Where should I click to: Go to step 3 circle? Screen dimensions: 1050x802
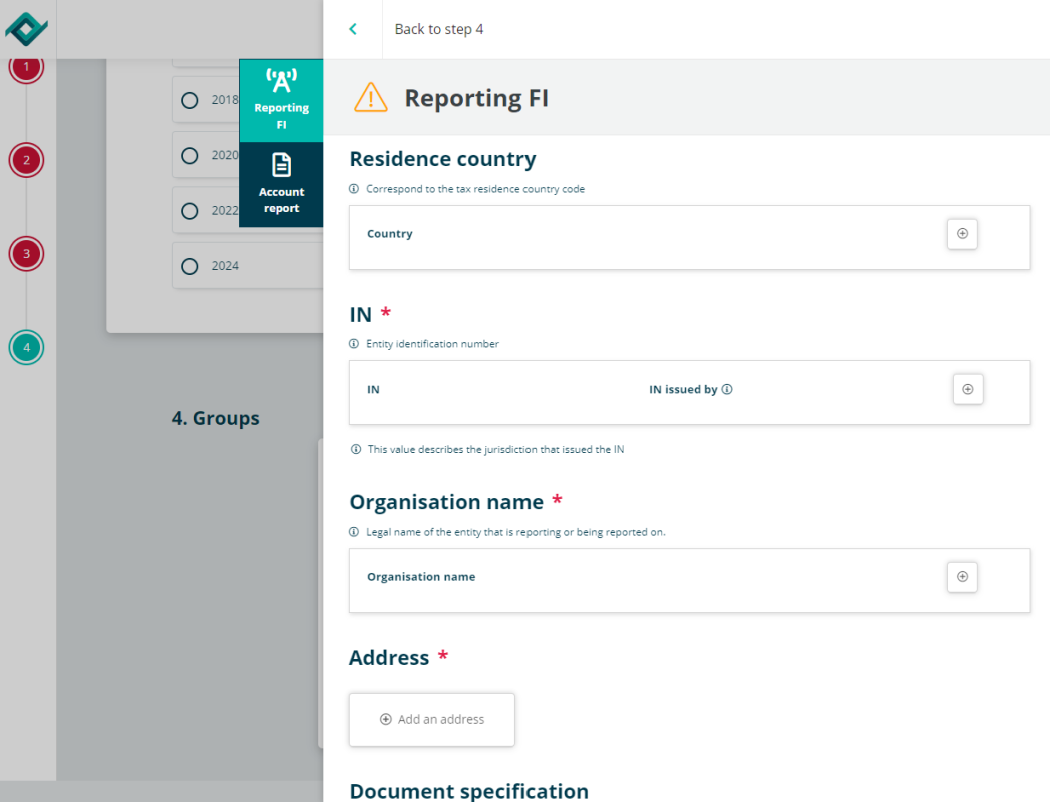click(26, 254)
